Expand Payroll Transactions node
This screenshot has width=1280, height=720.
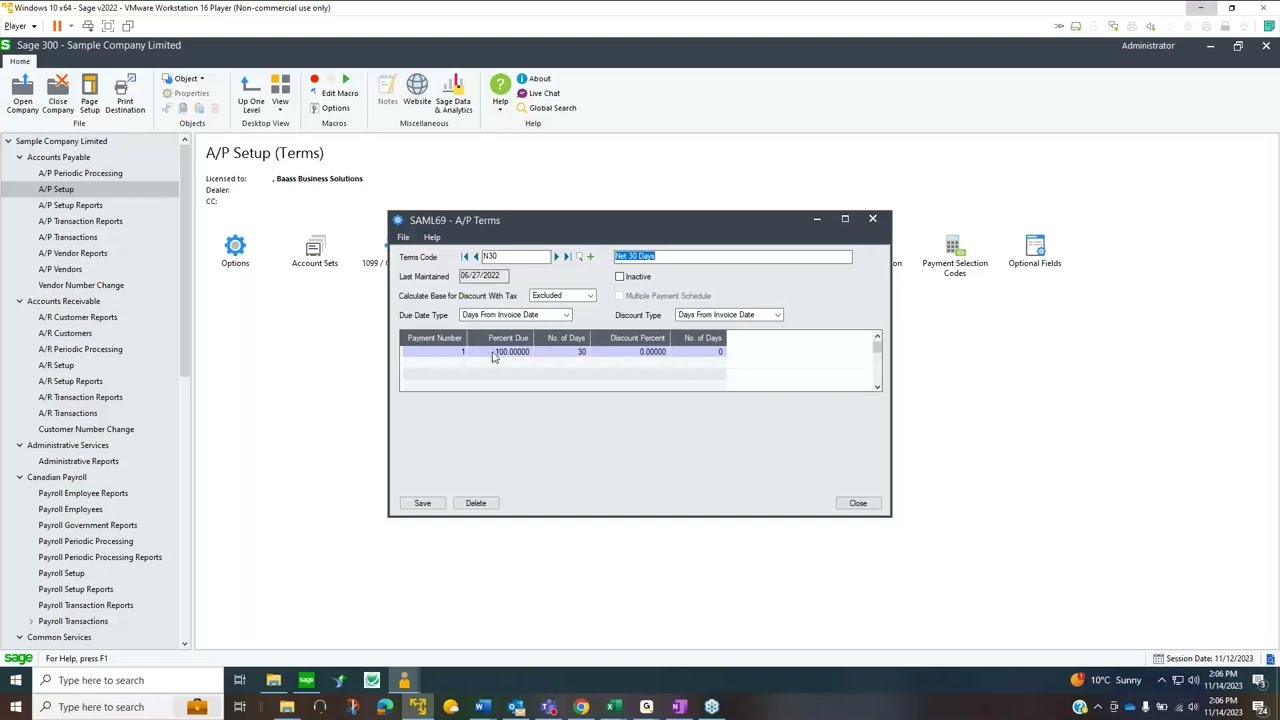pyautogui.click(x=31, y=621)
